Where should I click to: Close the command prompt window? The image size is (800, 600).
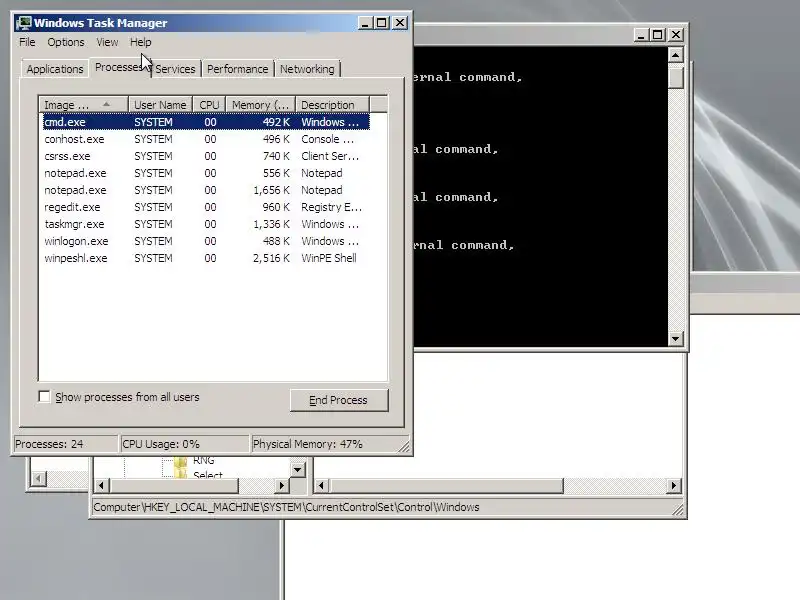point(676,35)
